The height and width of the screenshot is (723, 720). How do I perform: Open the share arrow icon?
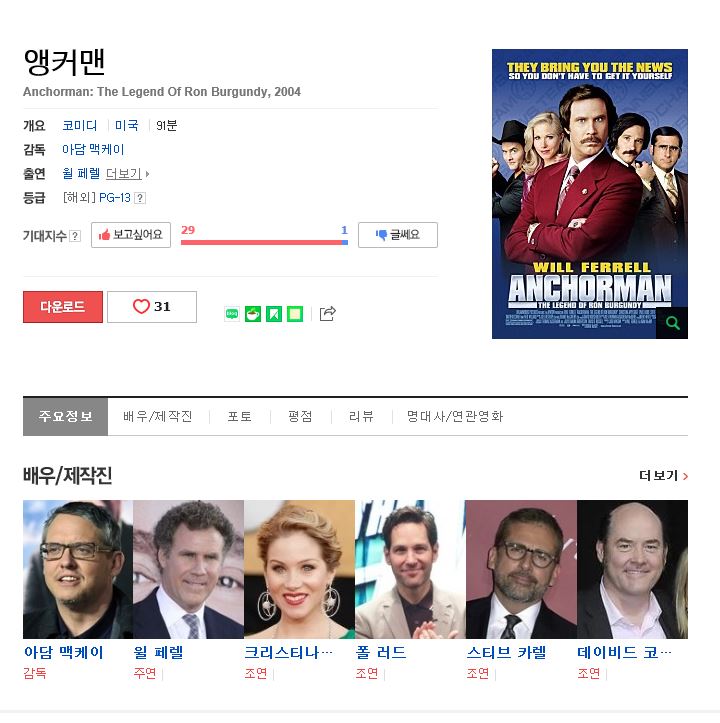pyautogui.click(x=327, y=314)
